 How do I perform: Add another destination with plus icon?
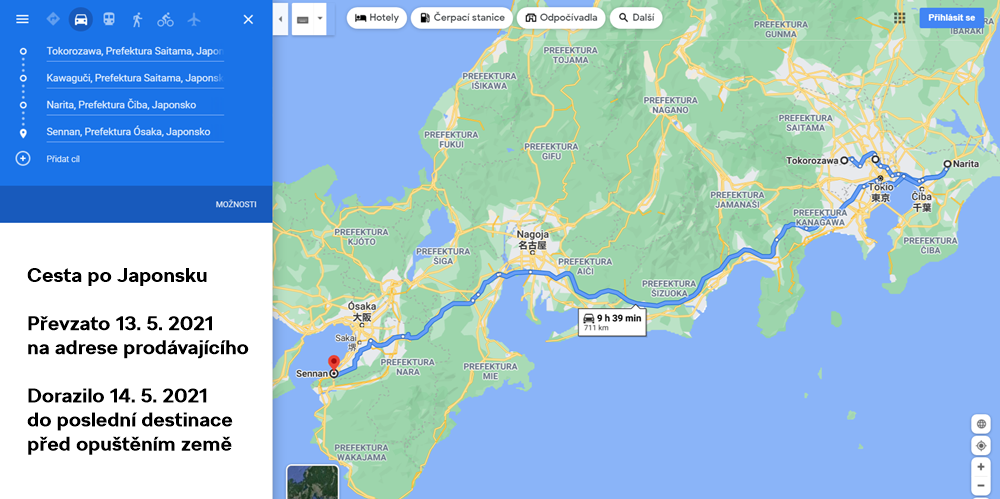coord(23,159)
